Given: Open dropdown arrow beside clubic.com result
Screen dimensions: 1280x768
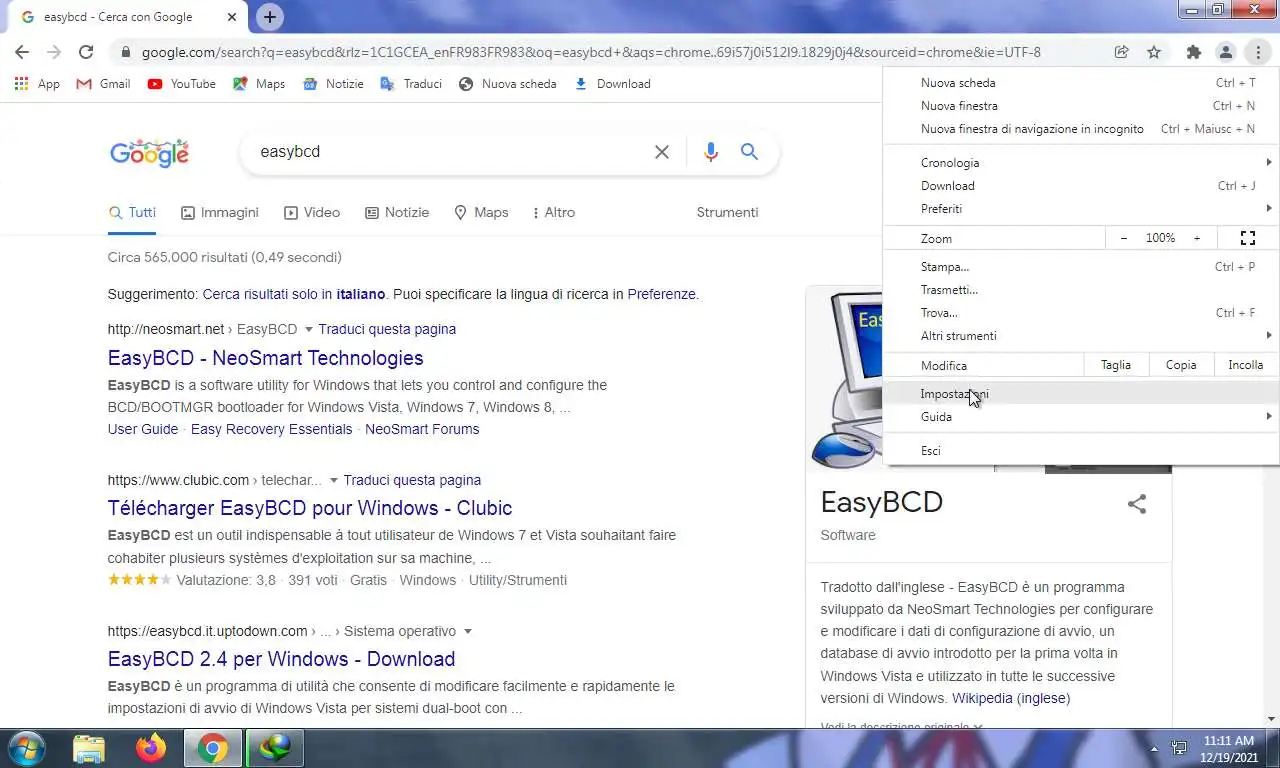Looking at the screenshot, I should (333, 480).
